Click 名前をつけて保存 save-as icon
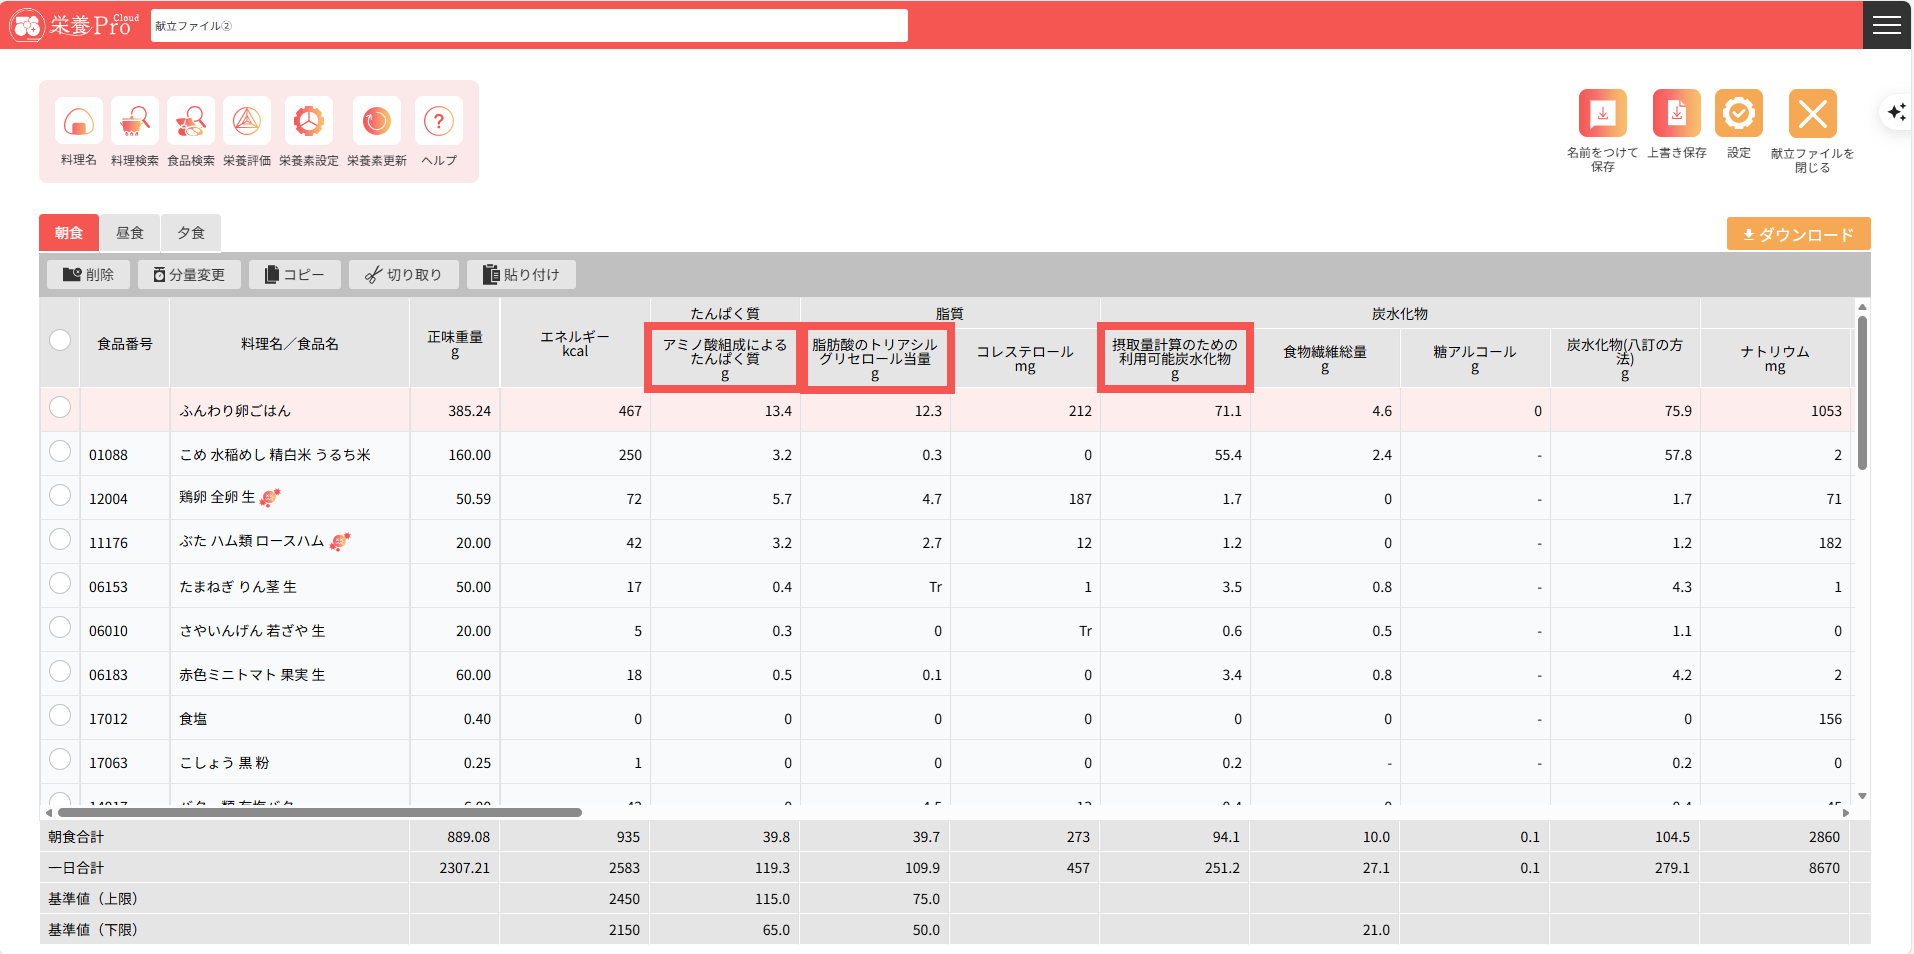The image size is (1914, 954). pyautogui.click(x=1602, y=114)
